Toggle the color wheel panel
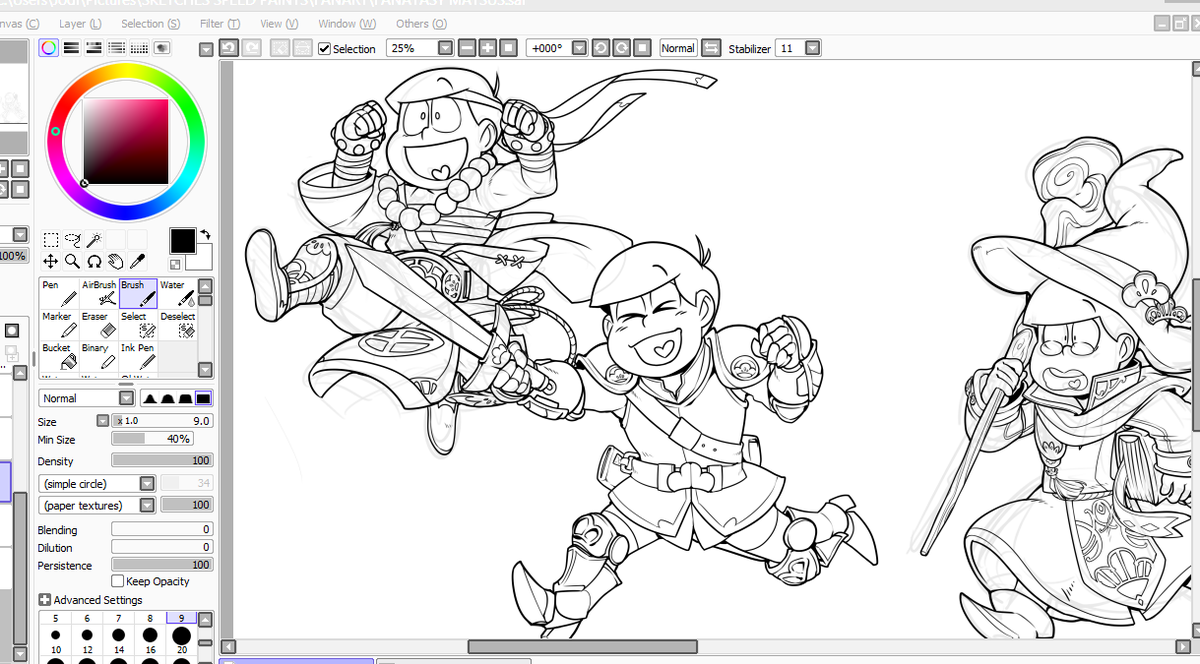1200x664 pixels. point(49,47)
